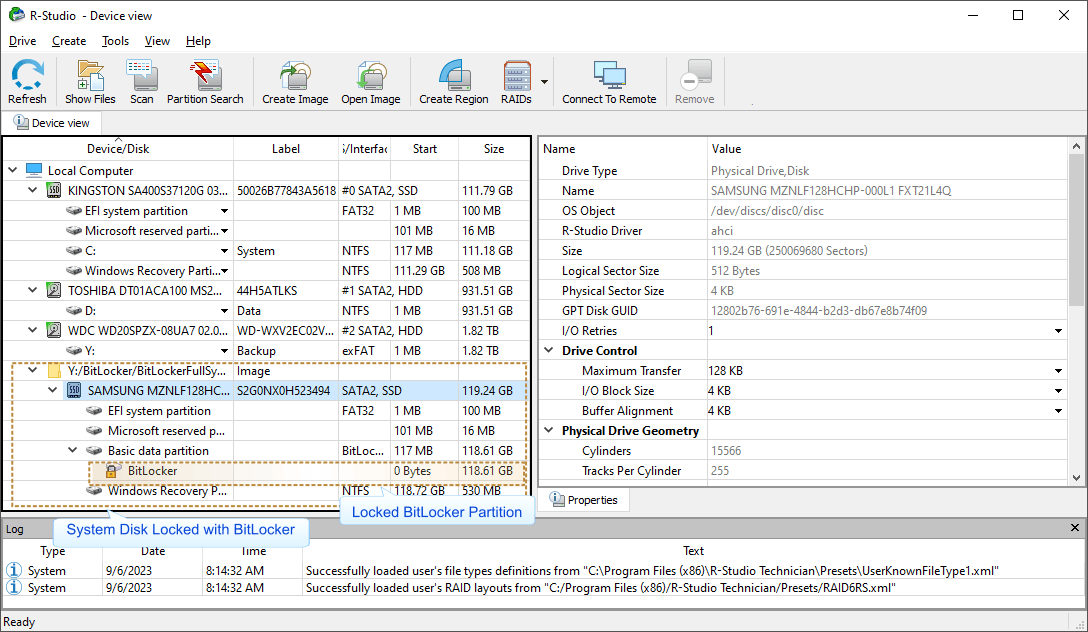Click the GPT Disk GUID value
Image resolution: width=1088 pixels, height=632 pixels.
(819, 311)
